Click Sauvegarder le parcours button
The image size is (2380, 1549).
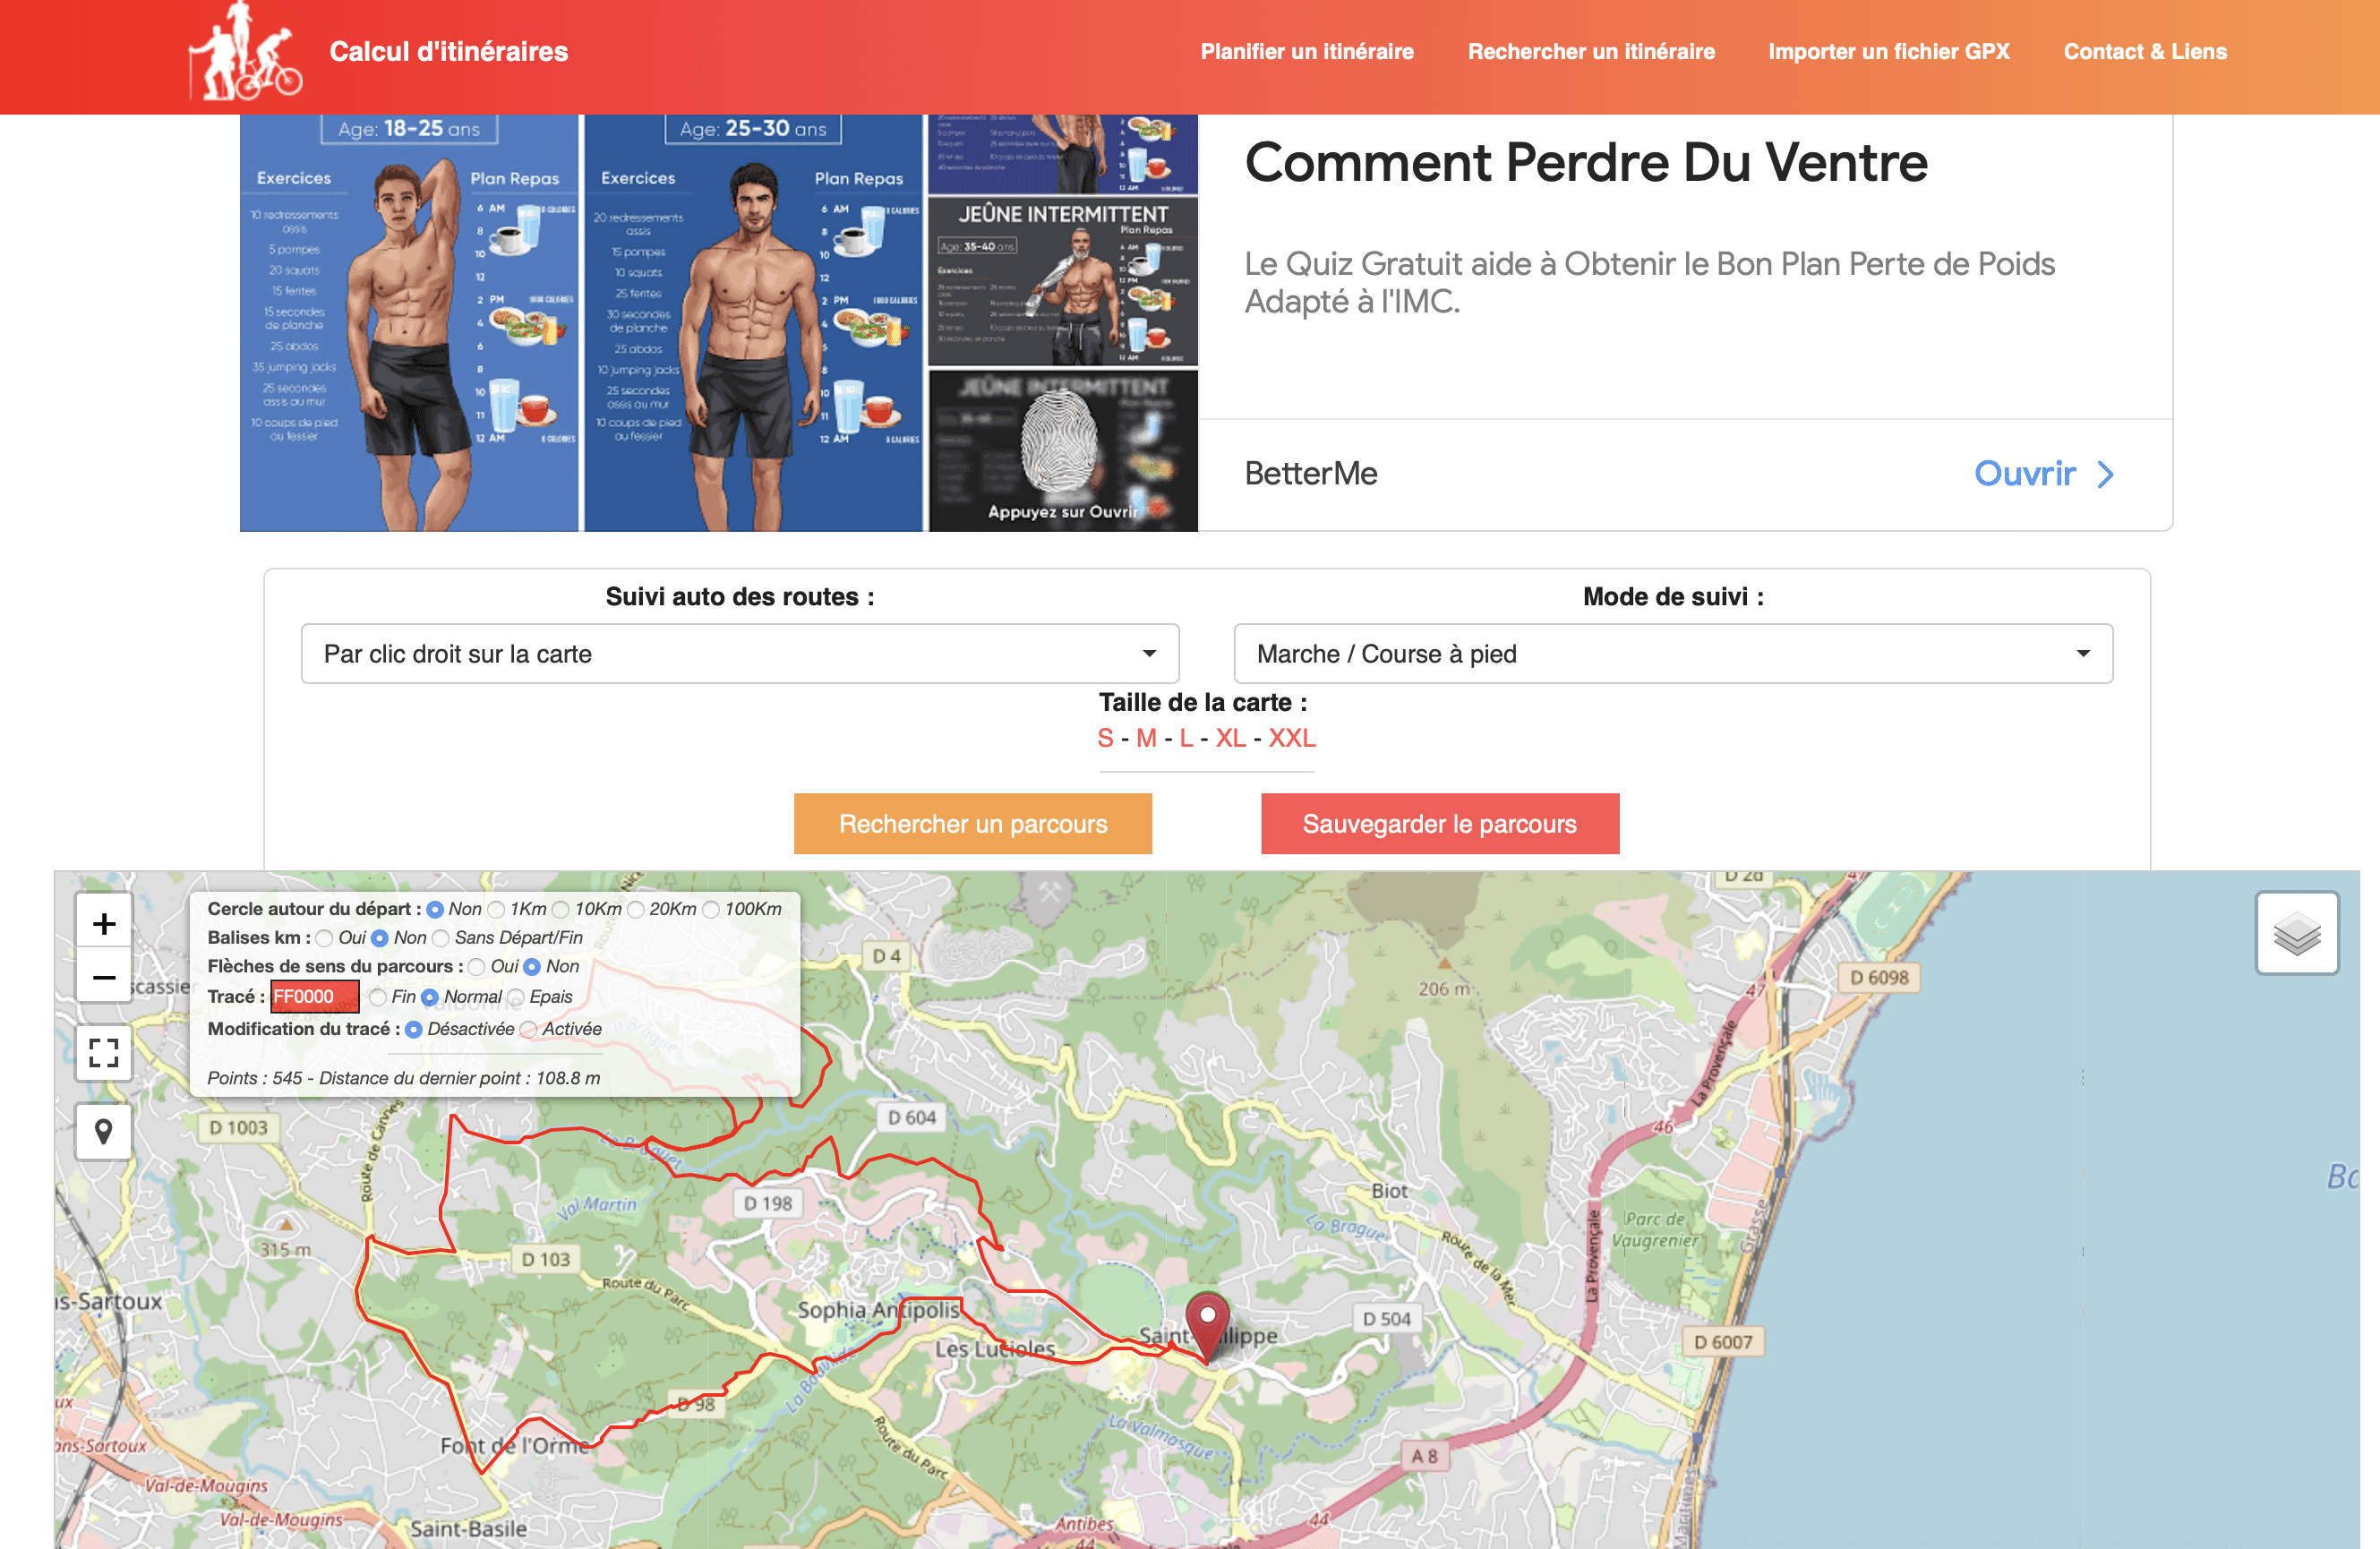pos(1440,824)
